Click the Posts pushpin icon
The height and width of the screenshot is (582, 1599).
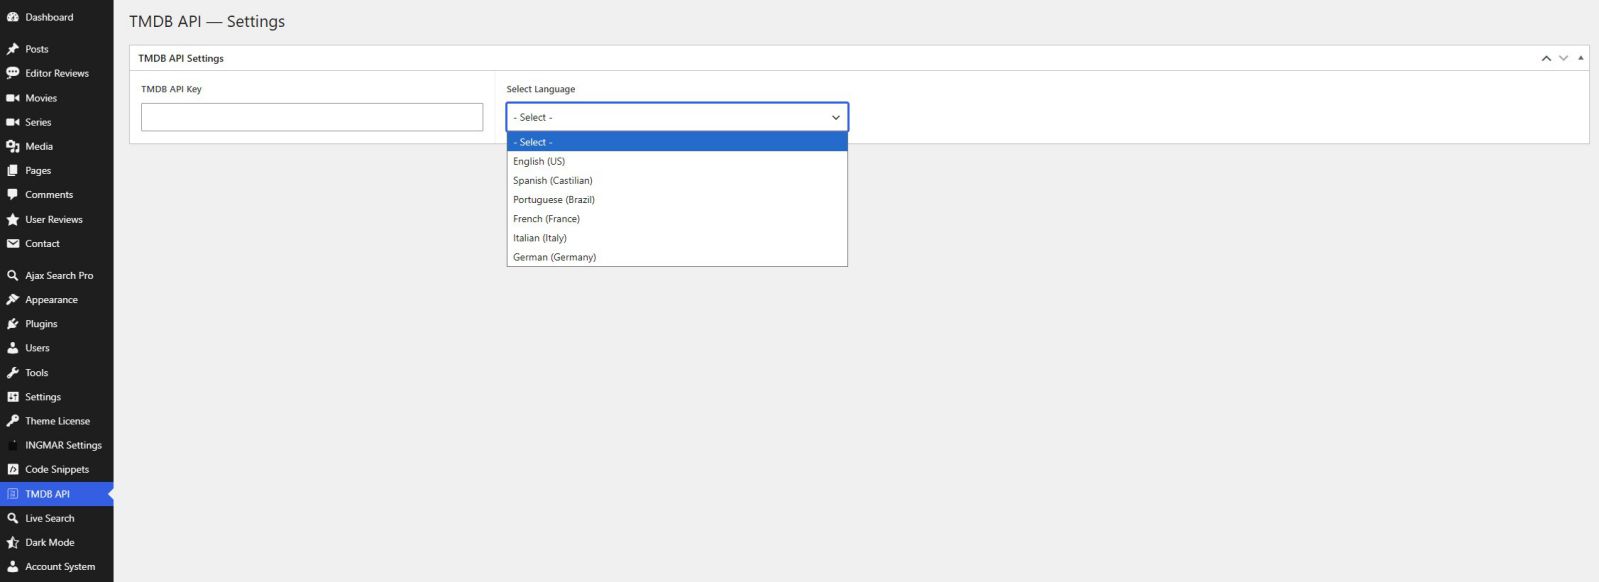pos(13,49)
